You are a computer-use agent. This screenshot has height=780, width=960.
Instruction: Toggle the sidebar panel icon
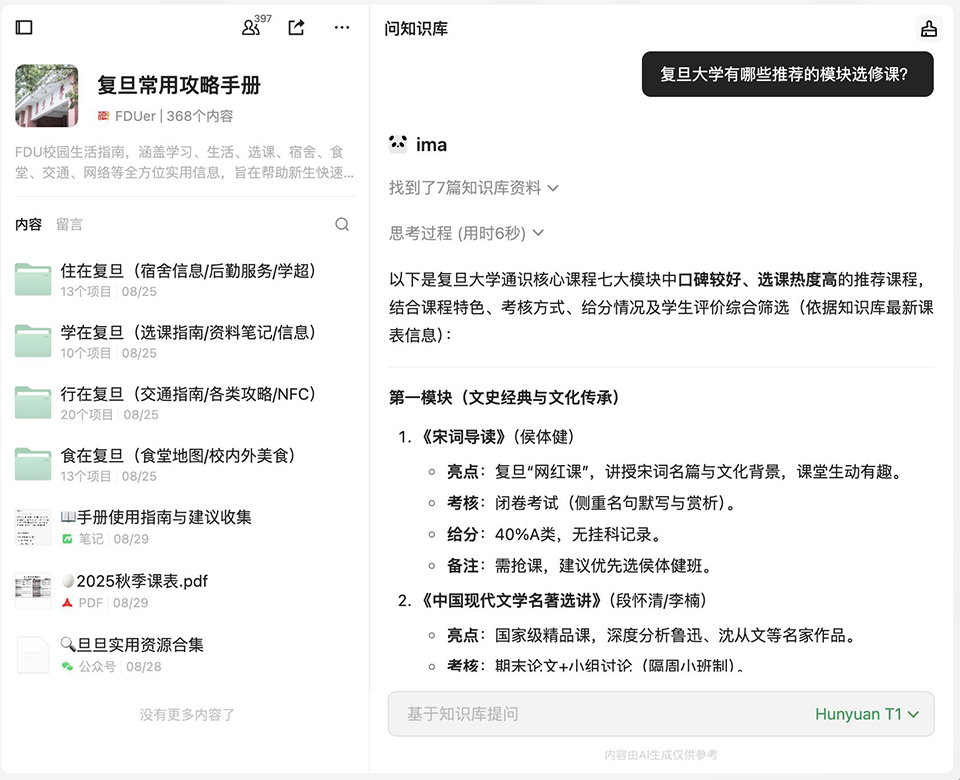24,28
